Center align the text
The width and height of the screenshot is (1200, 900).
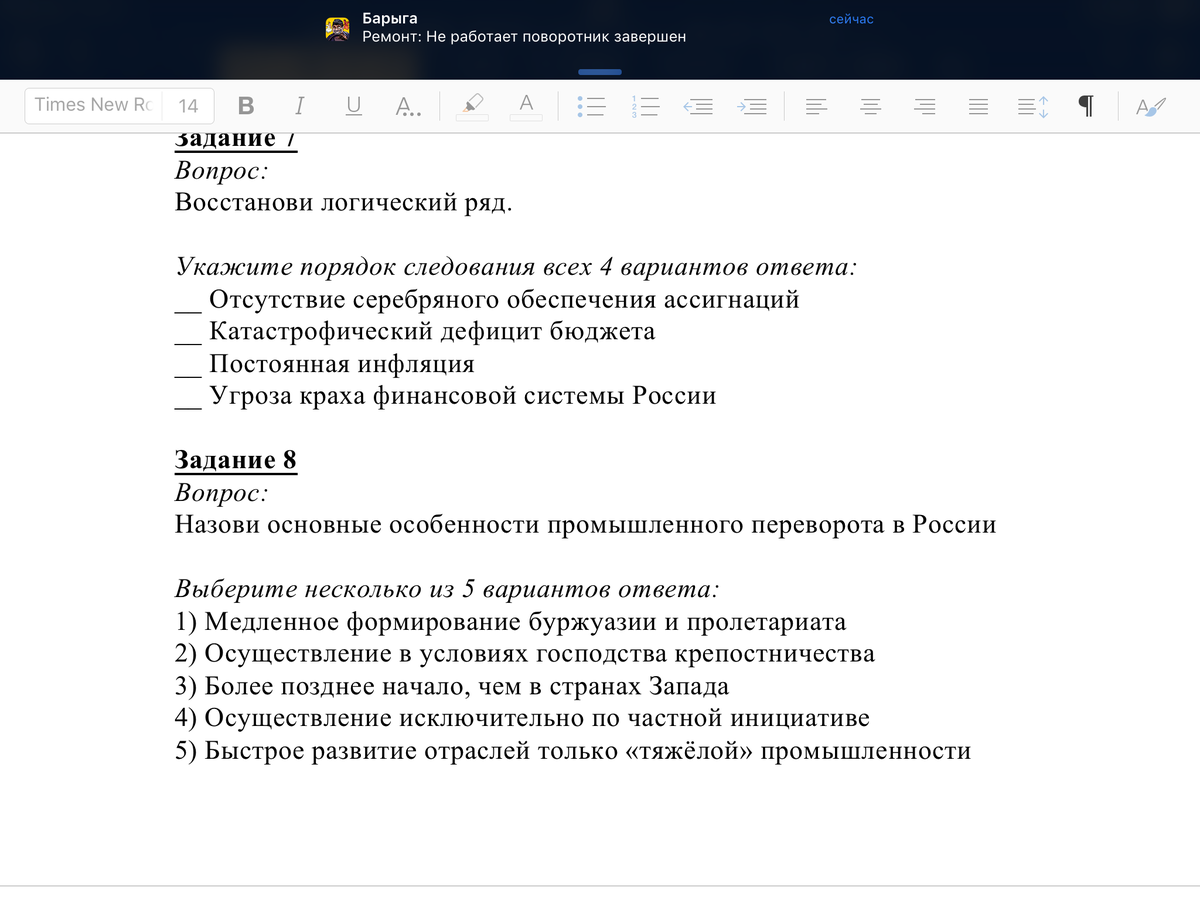(x=871, y=106)
